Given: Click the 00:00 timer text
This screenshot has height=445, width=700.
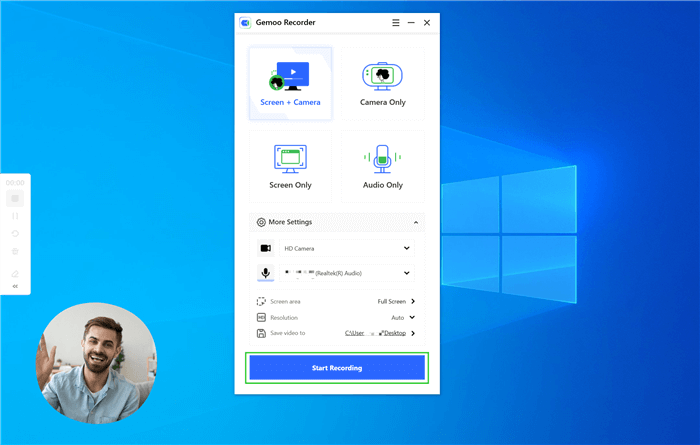Looking at the screenshot, I should 15,183.
